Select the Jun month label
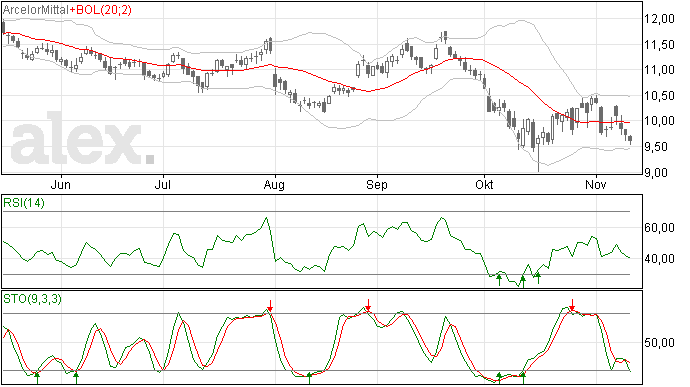This screenshot has width=690, height=387. [61, 184]
